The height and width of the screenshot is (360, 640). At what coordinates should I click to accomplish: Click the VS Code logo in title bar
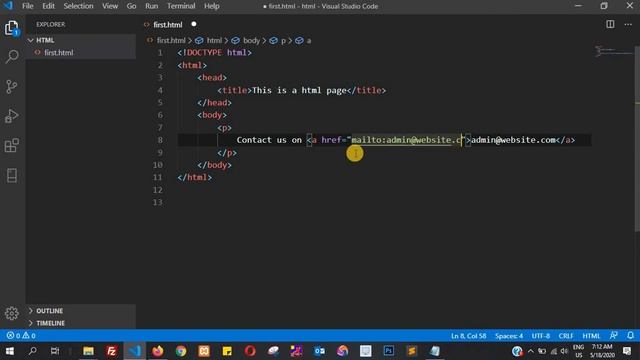8,6
